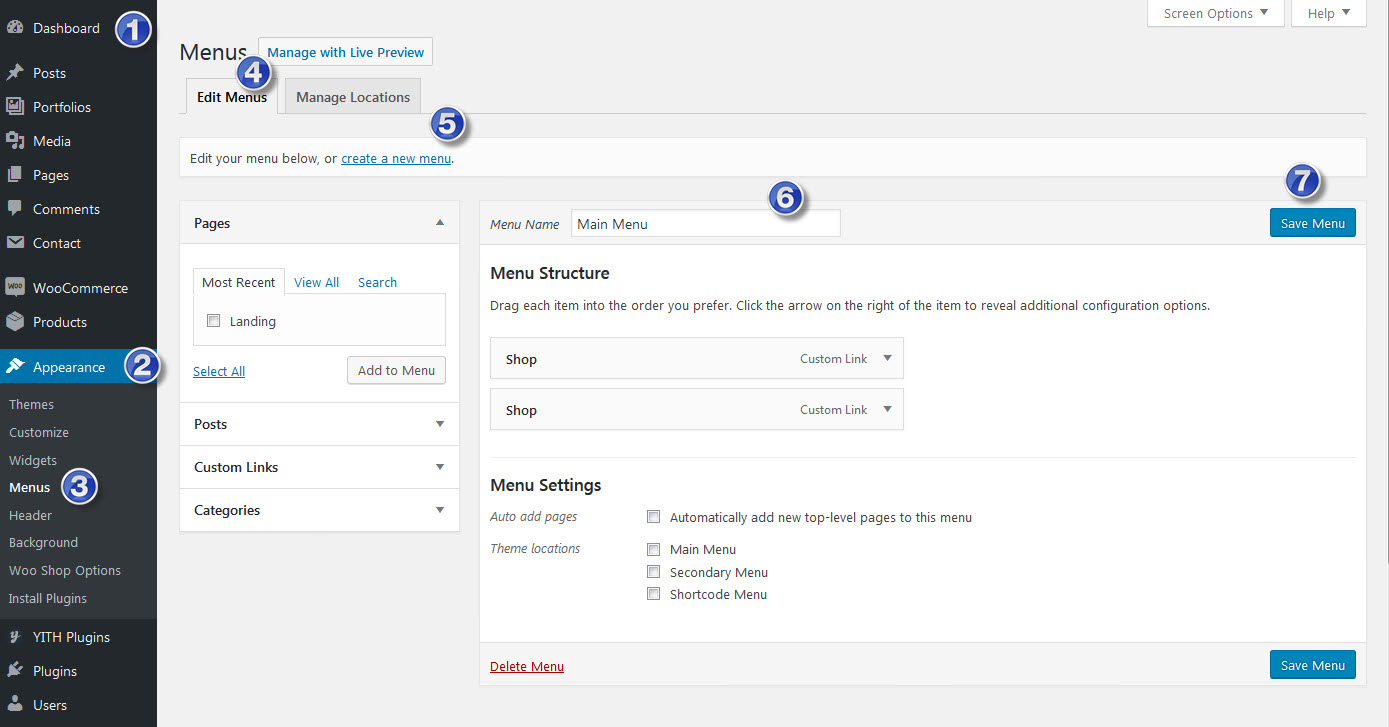Select the Edit Menus tab

(232, 97)
